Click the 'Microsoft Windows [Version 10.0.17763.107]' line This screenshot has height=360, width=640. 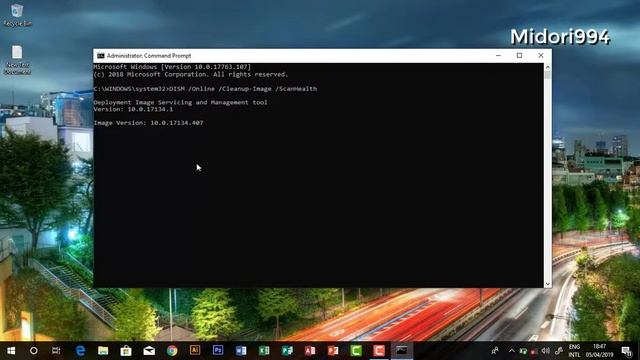point(172,67)
